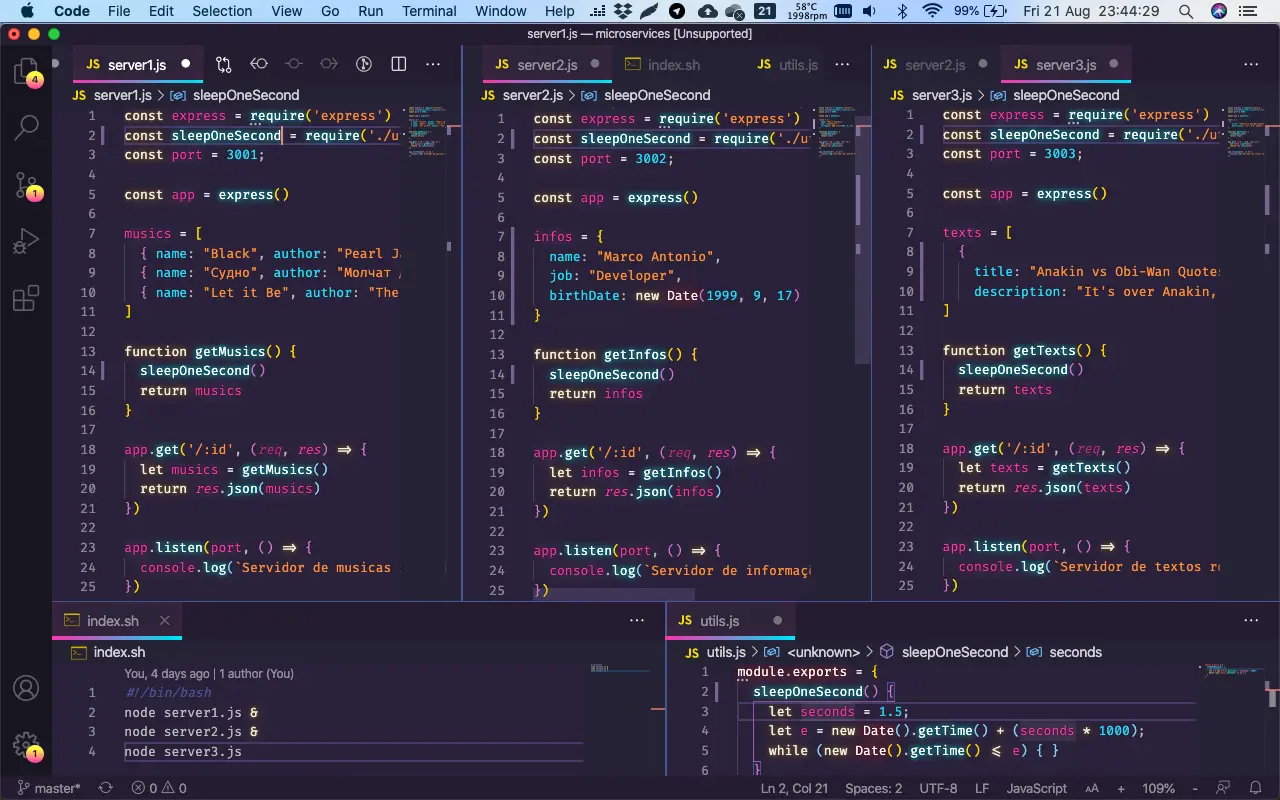Open More Actions for server3.js group
The width and height of the screenshot is (1280, 800).
tap(1251, 64)
